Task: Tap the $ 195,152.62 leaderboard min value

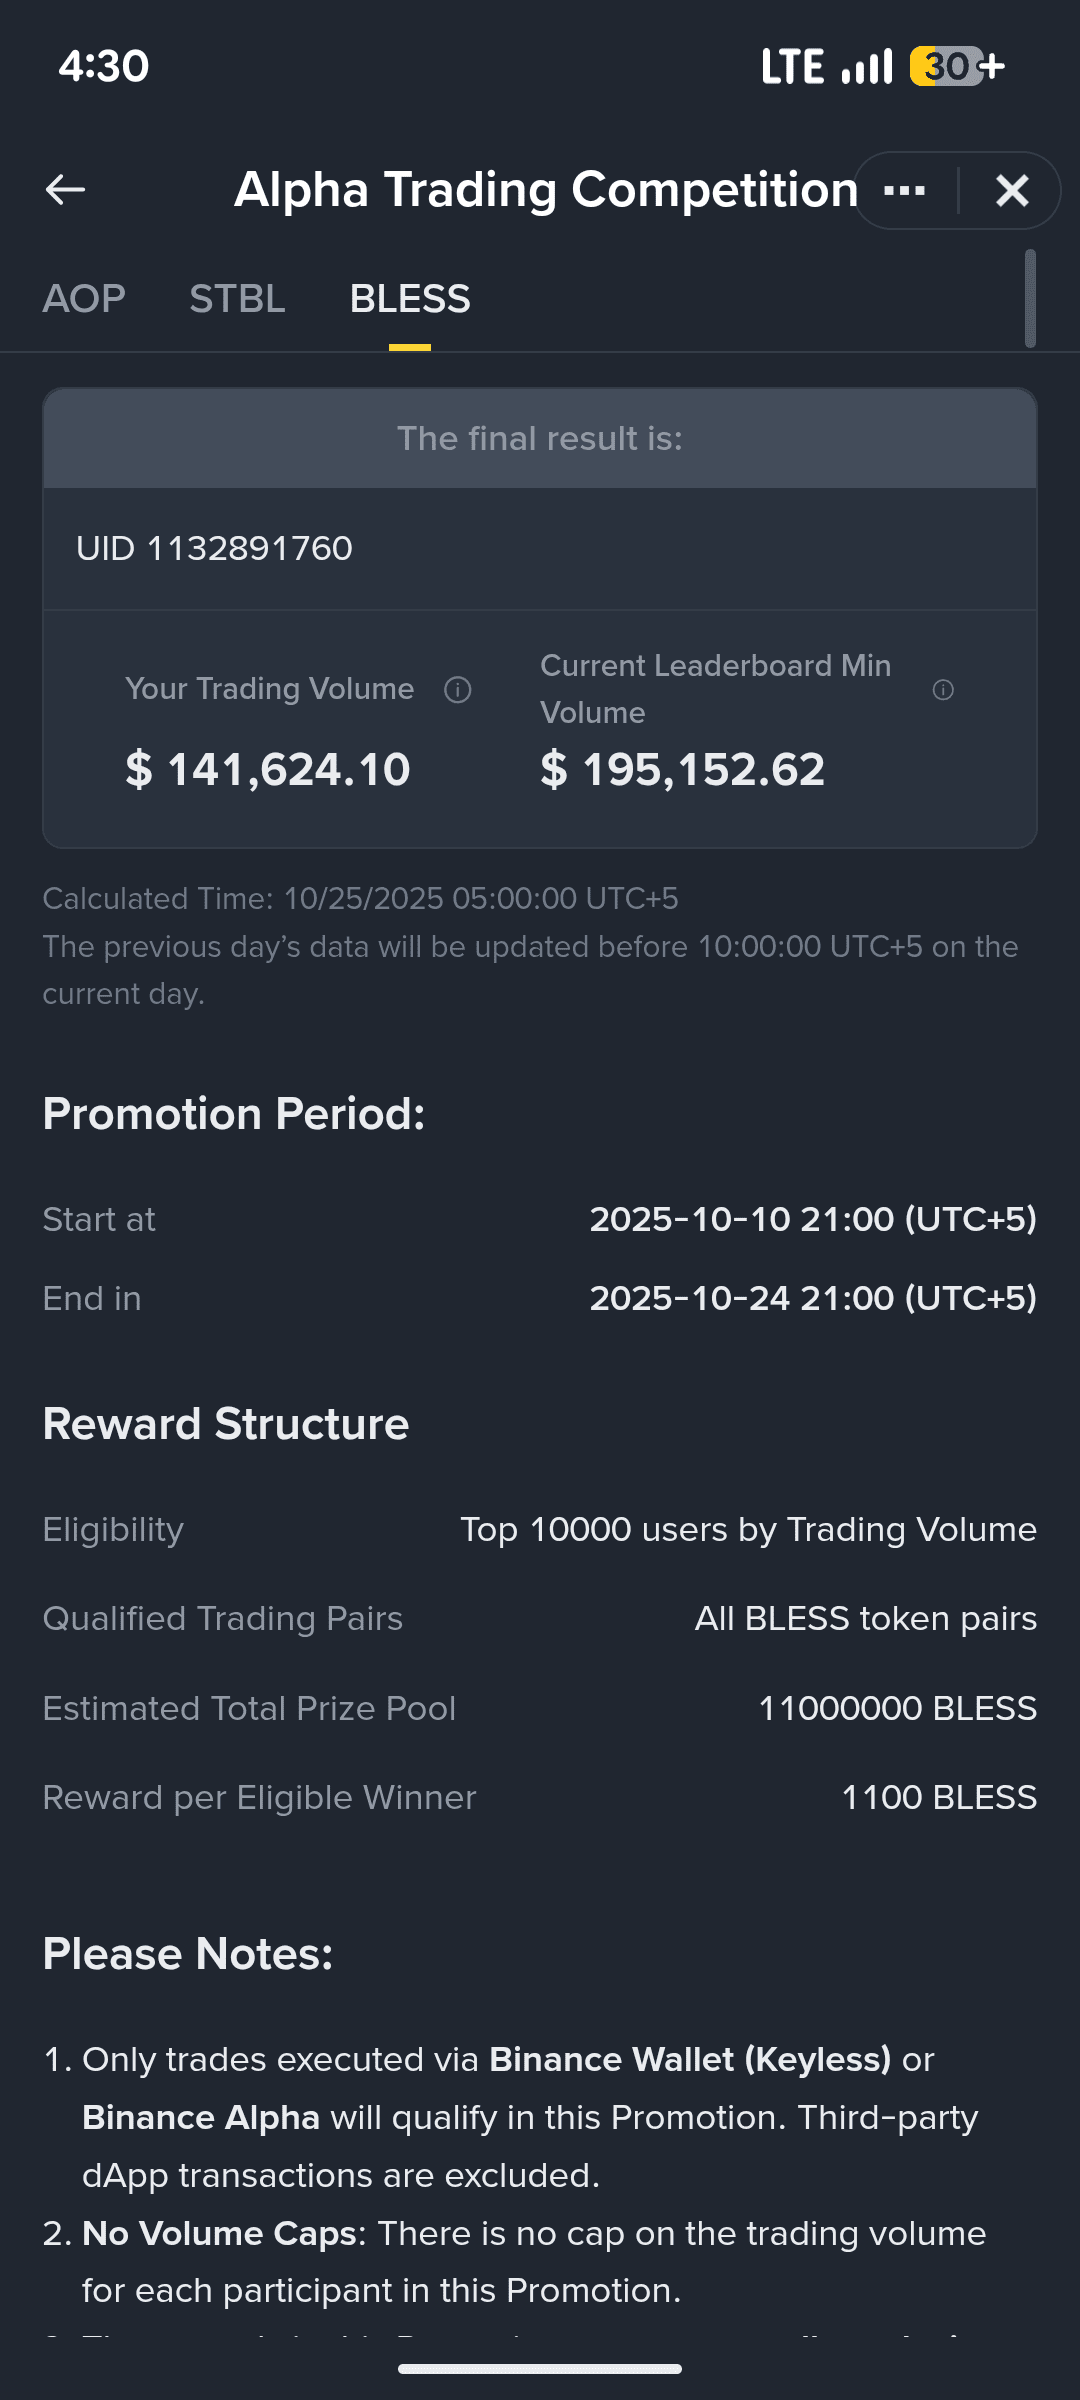Action: [683, 769]
